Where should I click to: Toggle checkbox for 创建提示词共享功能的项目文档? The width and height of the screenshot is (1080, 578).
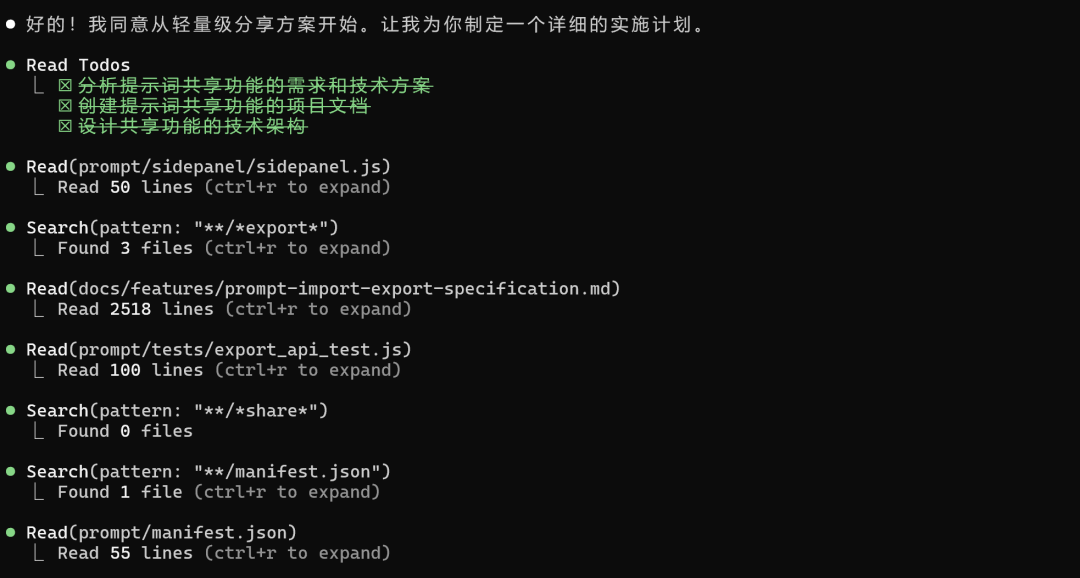coord(65,107)
